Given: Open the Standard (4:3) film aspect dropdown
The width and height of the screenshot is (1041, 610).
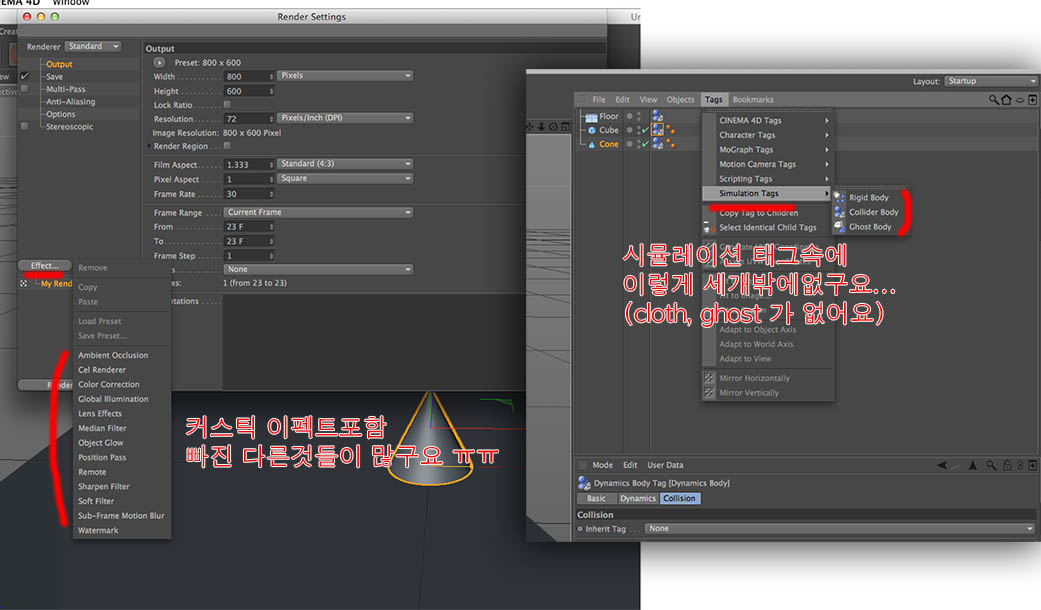Looking at the screenshot, I should pyautogui.click(x=345, y=163).
